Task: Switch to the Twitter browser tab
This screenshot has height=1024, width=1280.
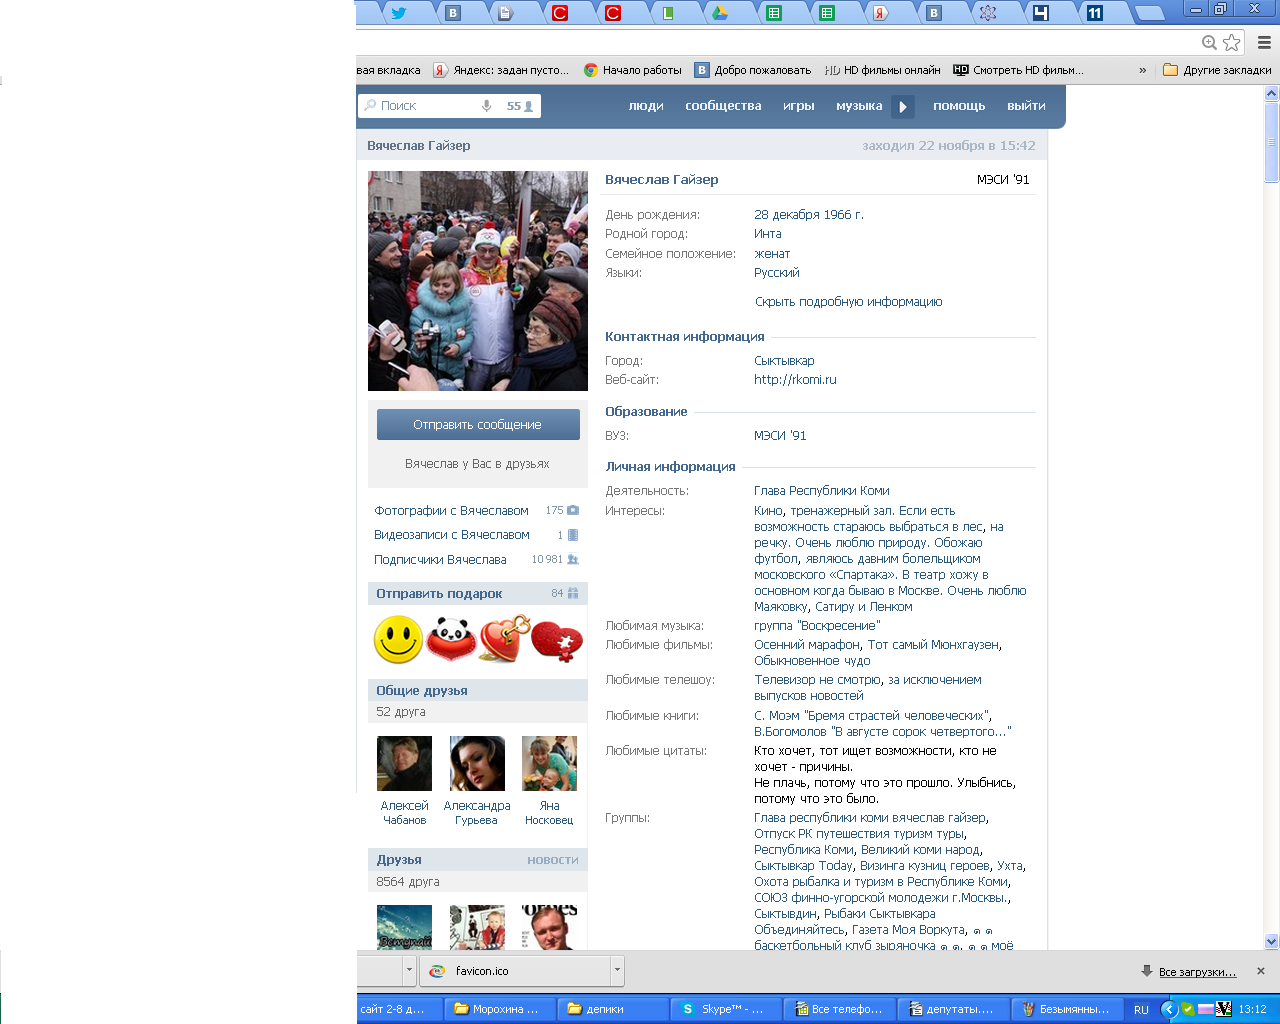Action: click(399, 13)
